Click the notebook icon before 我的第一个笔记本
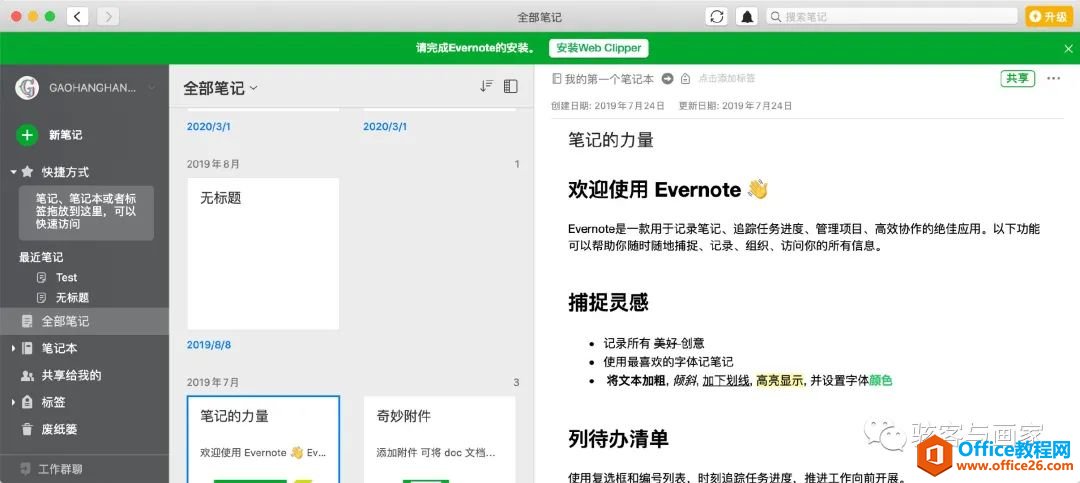Screen dimensions: 1080x483 coord(557,79)
